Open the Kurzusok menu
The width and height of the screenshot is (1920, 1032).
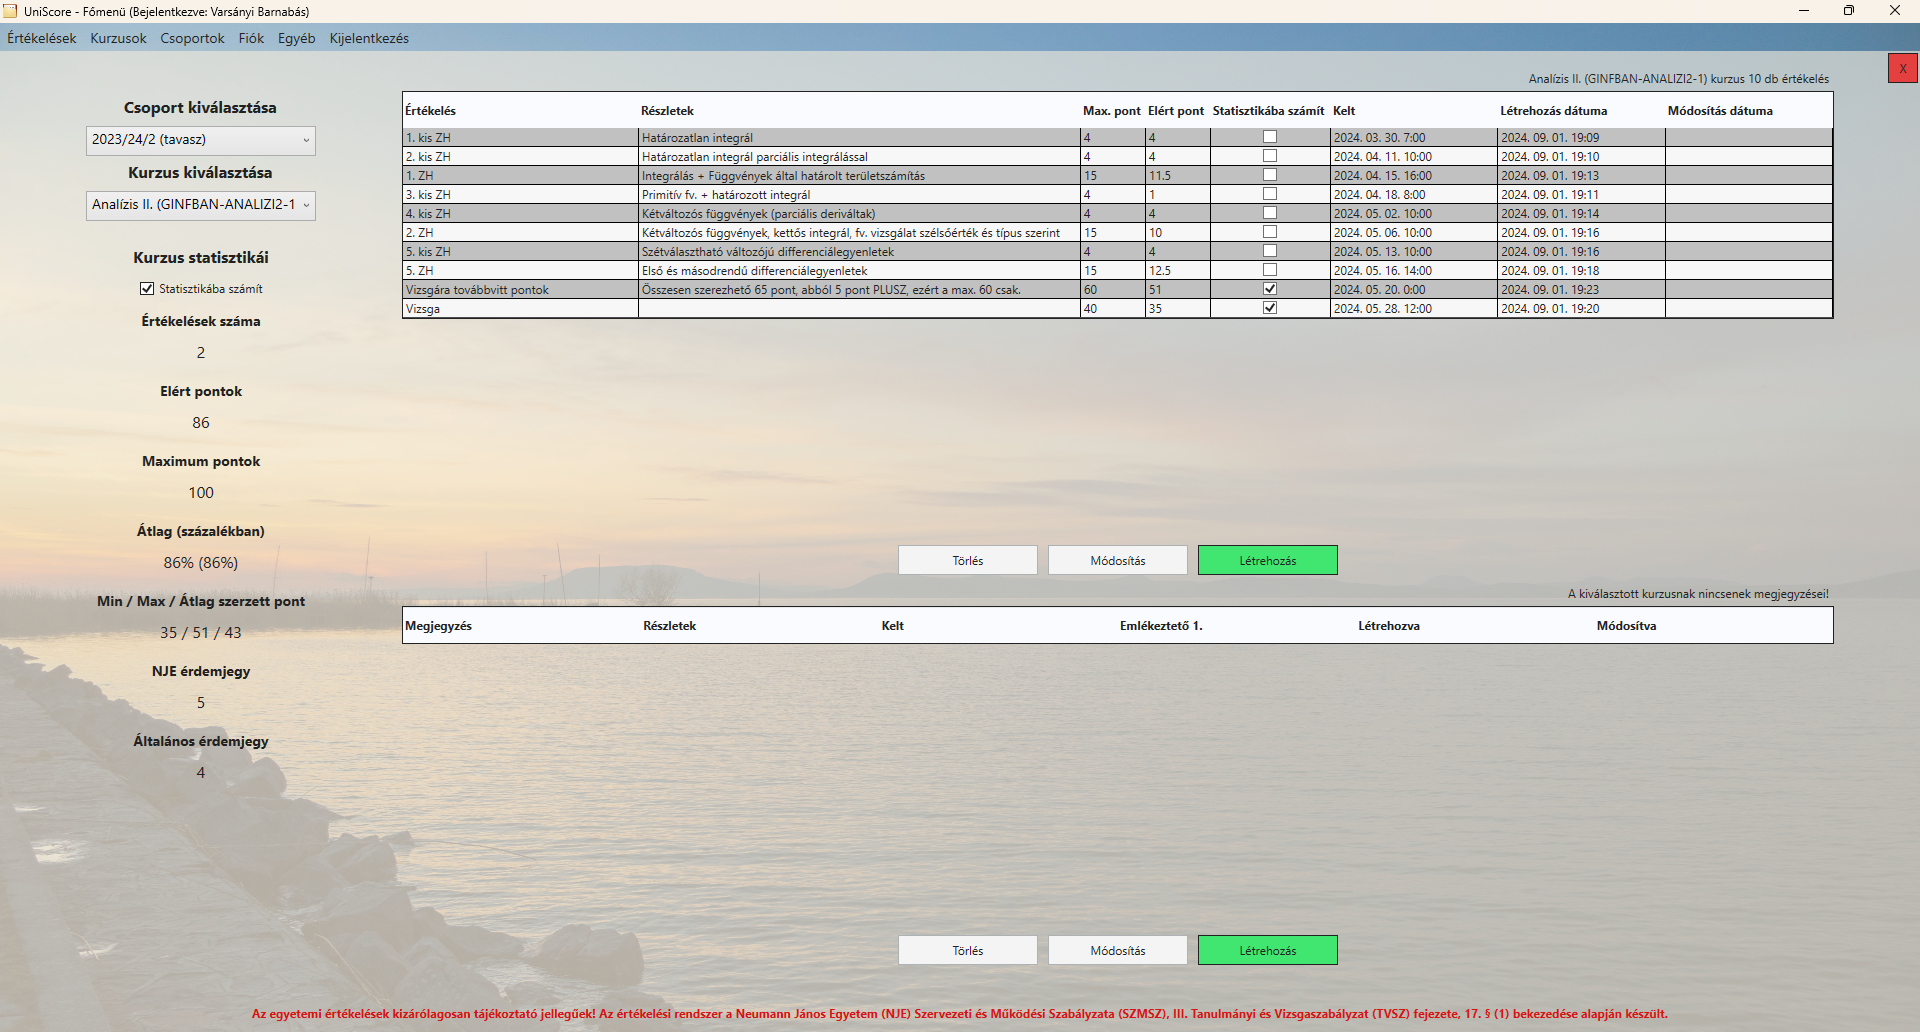(117, 38)
